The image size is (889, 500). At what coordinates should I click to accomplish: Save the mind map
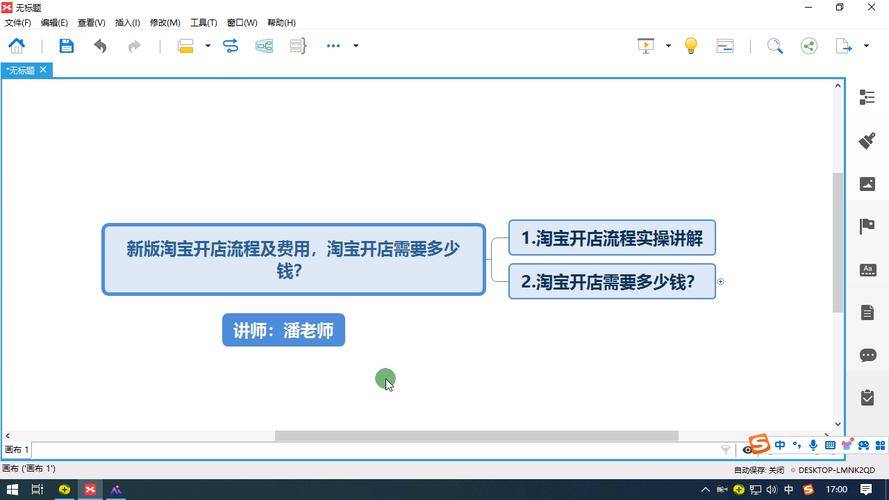pos(66,45)
